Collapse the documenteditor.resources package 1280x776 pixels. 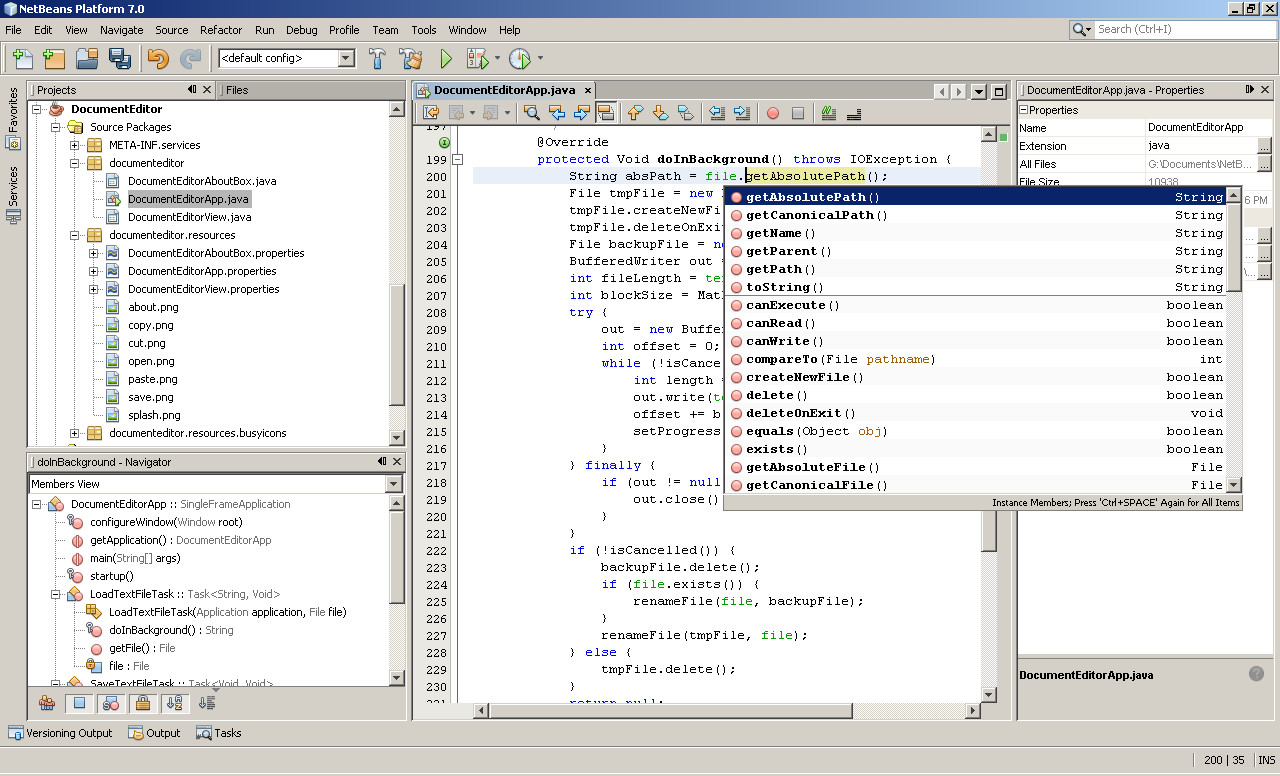point(74,235)
